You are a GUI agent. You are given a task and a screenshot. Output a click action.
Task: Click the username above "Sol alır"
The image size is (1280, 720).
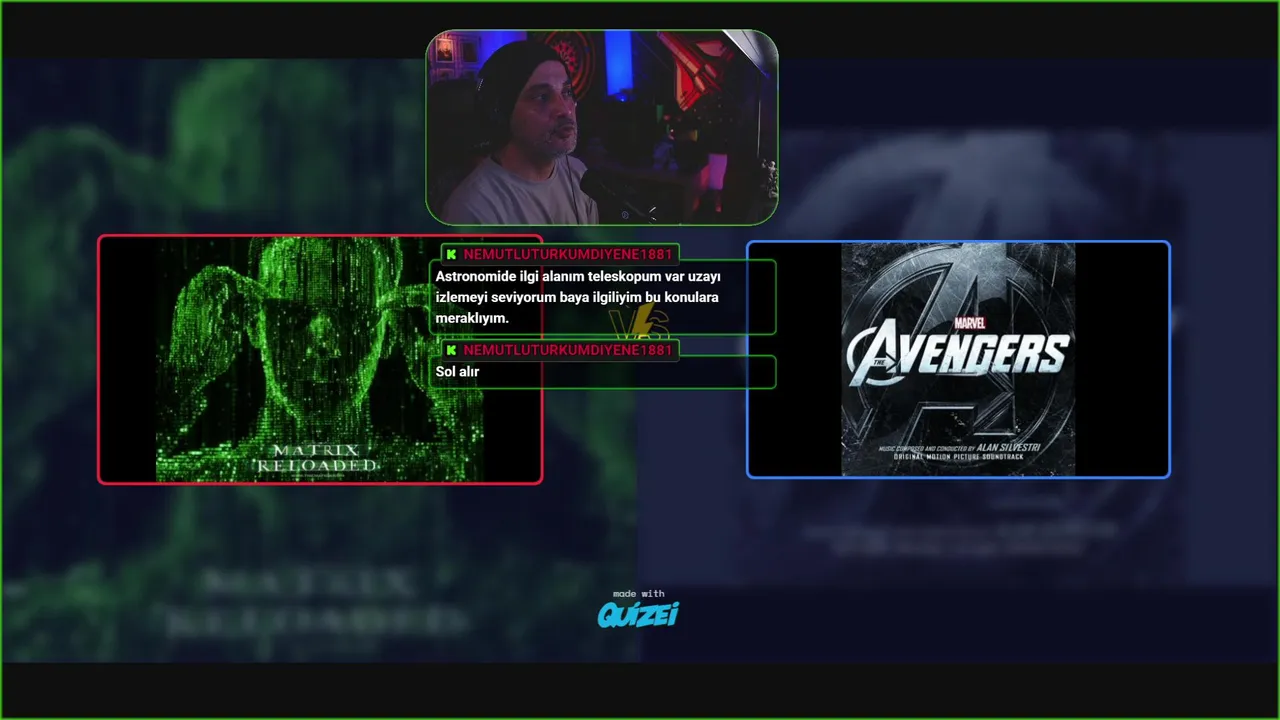(567, 350)
